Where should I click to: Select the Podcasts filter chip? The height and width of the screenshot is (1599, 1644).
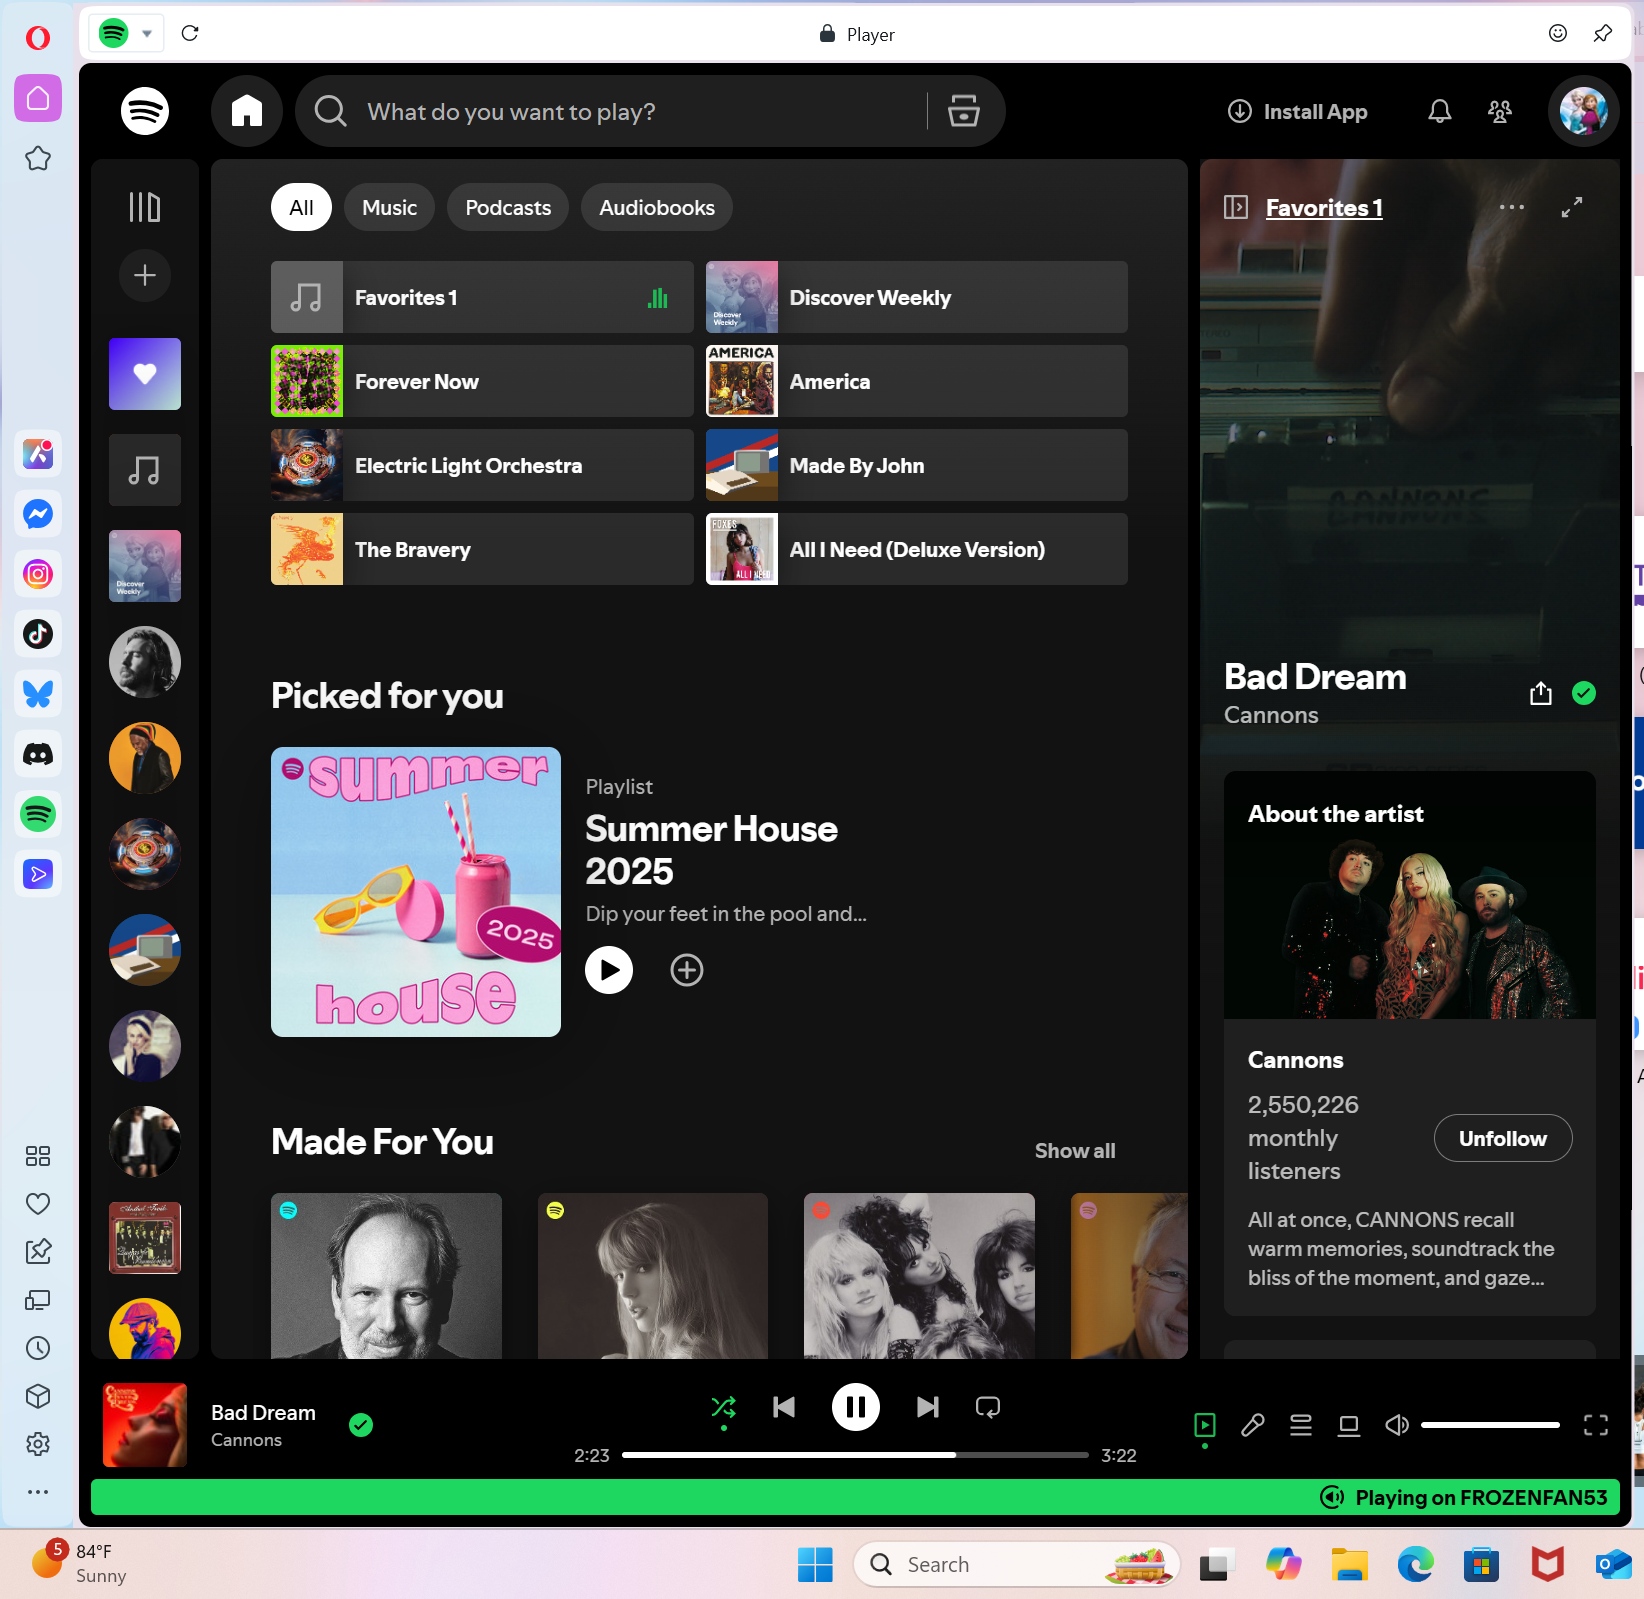pos(508,207)
